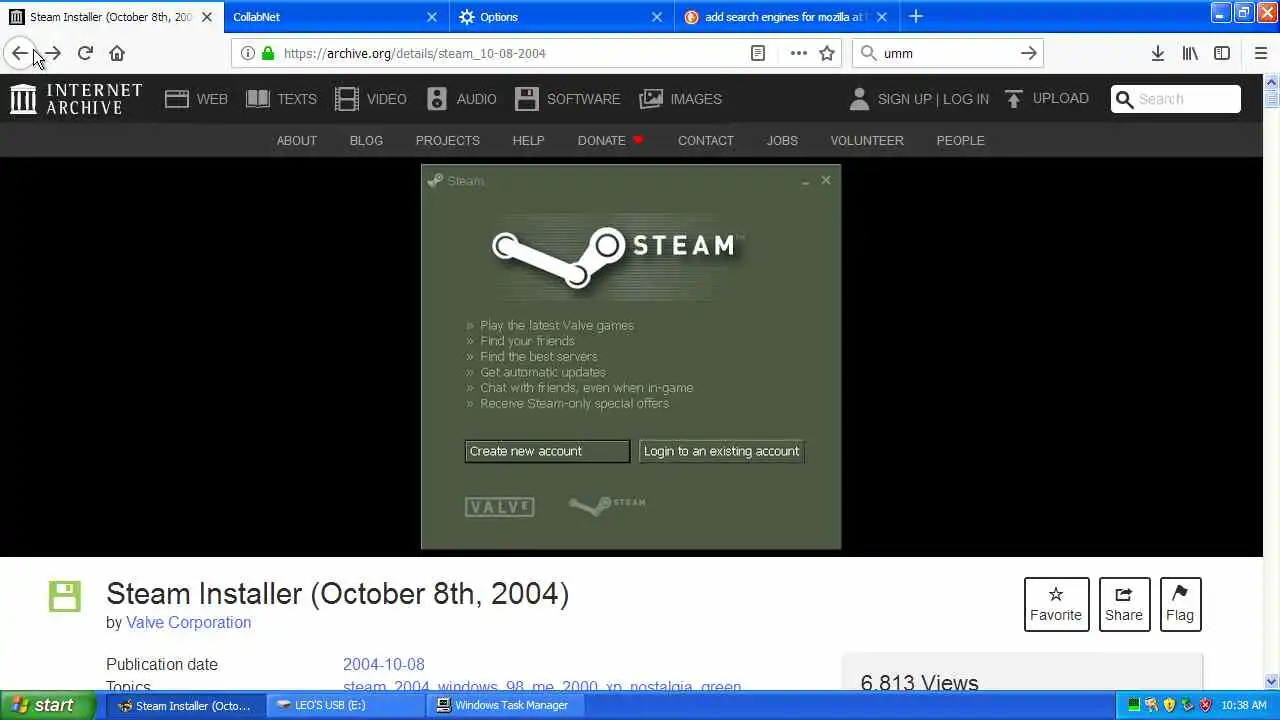Image resolution: width=1280 pixels, height=720 pixels.
Task: Open the TEXTS media section
Action: pos(281,99)
